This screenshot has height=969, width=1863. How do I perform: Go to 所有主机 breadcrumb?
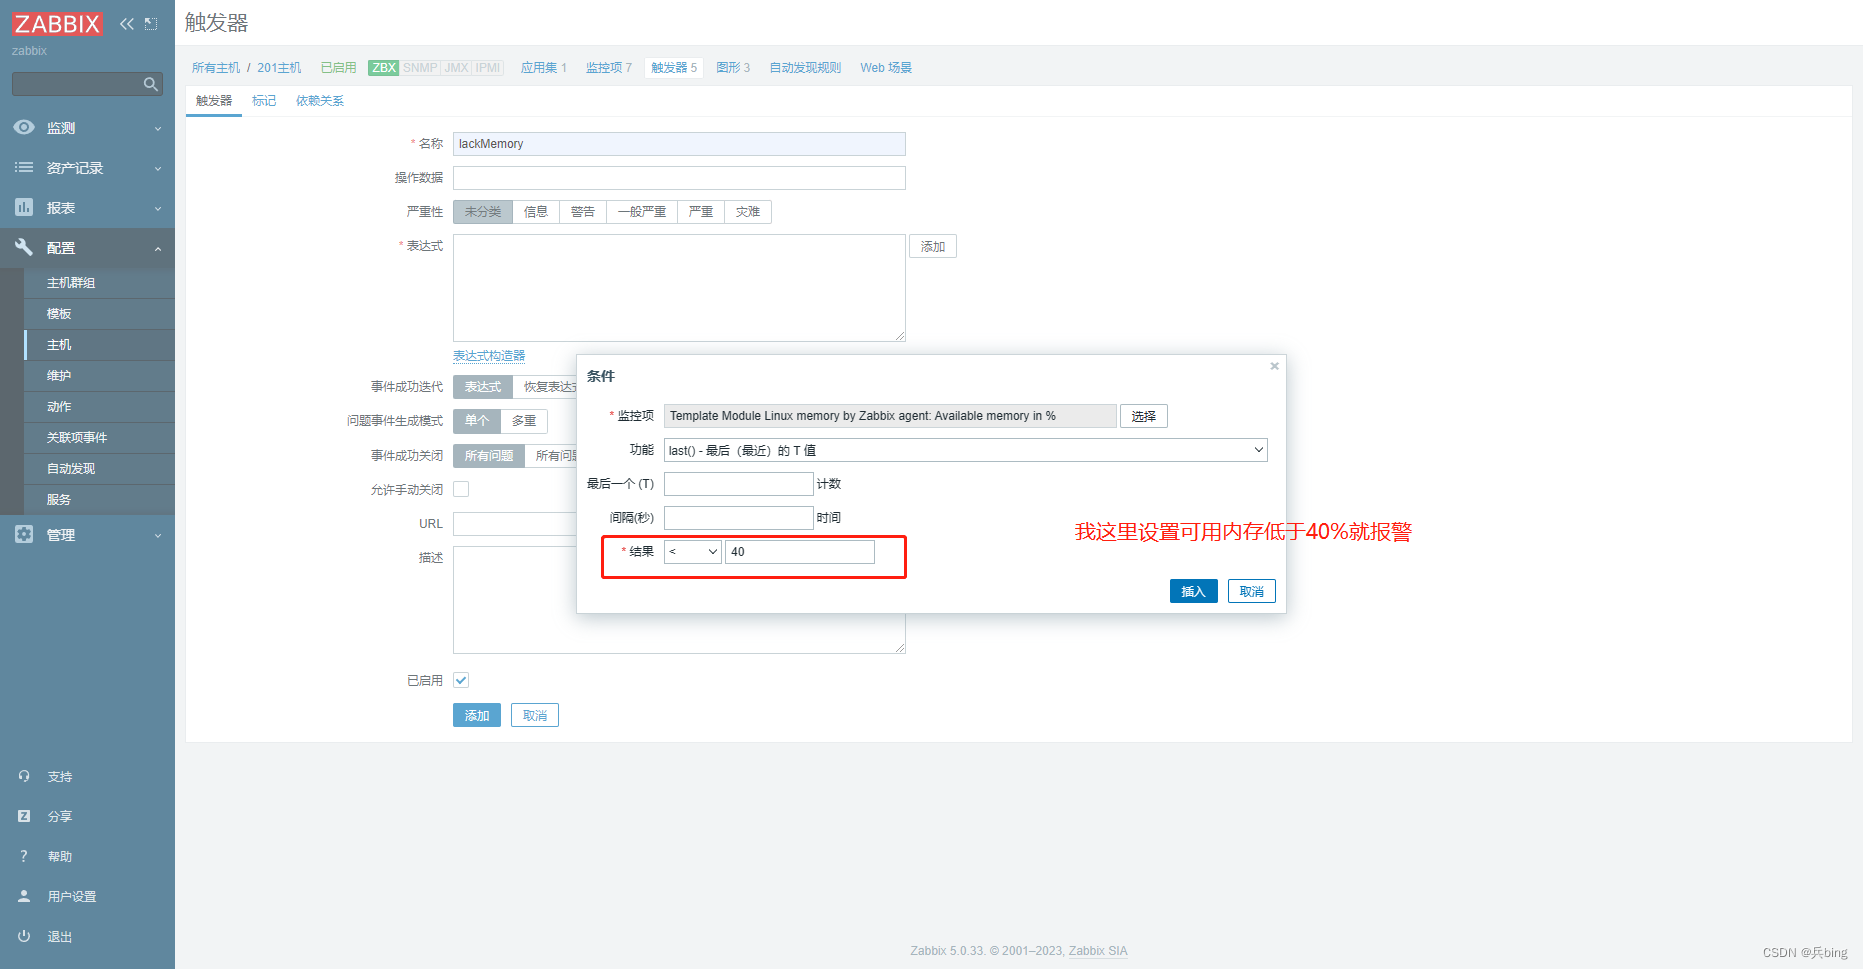pyautogui.click(x=216, y=68)
